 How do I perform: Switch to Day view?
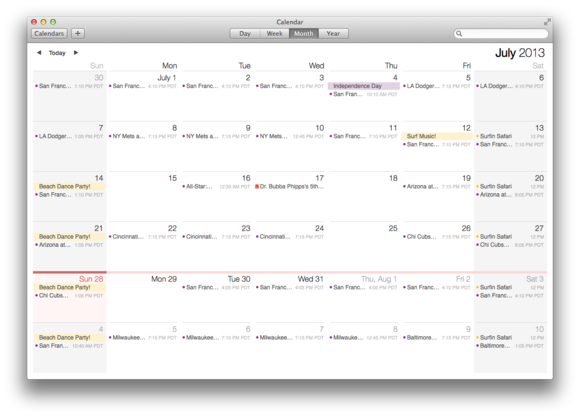(245, 34)
